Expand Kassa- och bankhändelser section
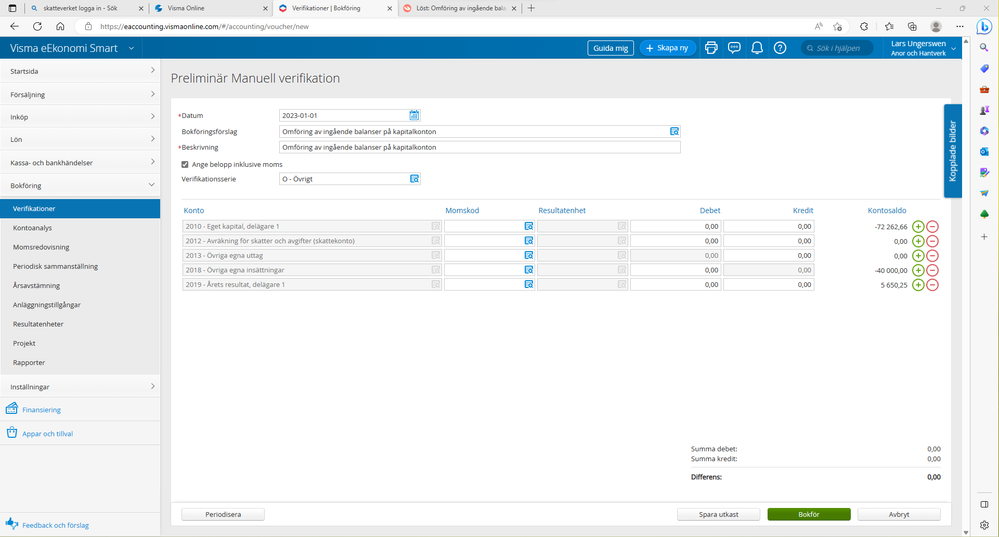The width and height of the screenshot is (999, 537). pos(80,162)
